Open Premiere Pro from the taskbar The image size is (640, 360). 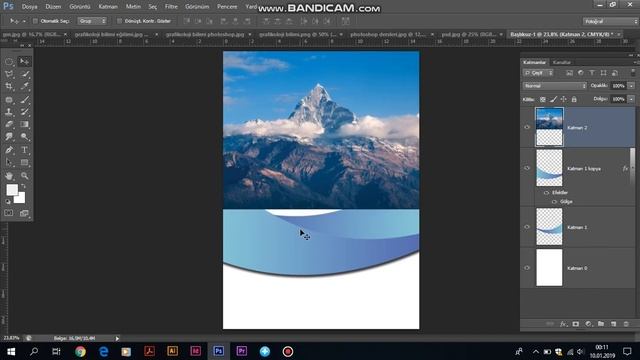point(242,351)
